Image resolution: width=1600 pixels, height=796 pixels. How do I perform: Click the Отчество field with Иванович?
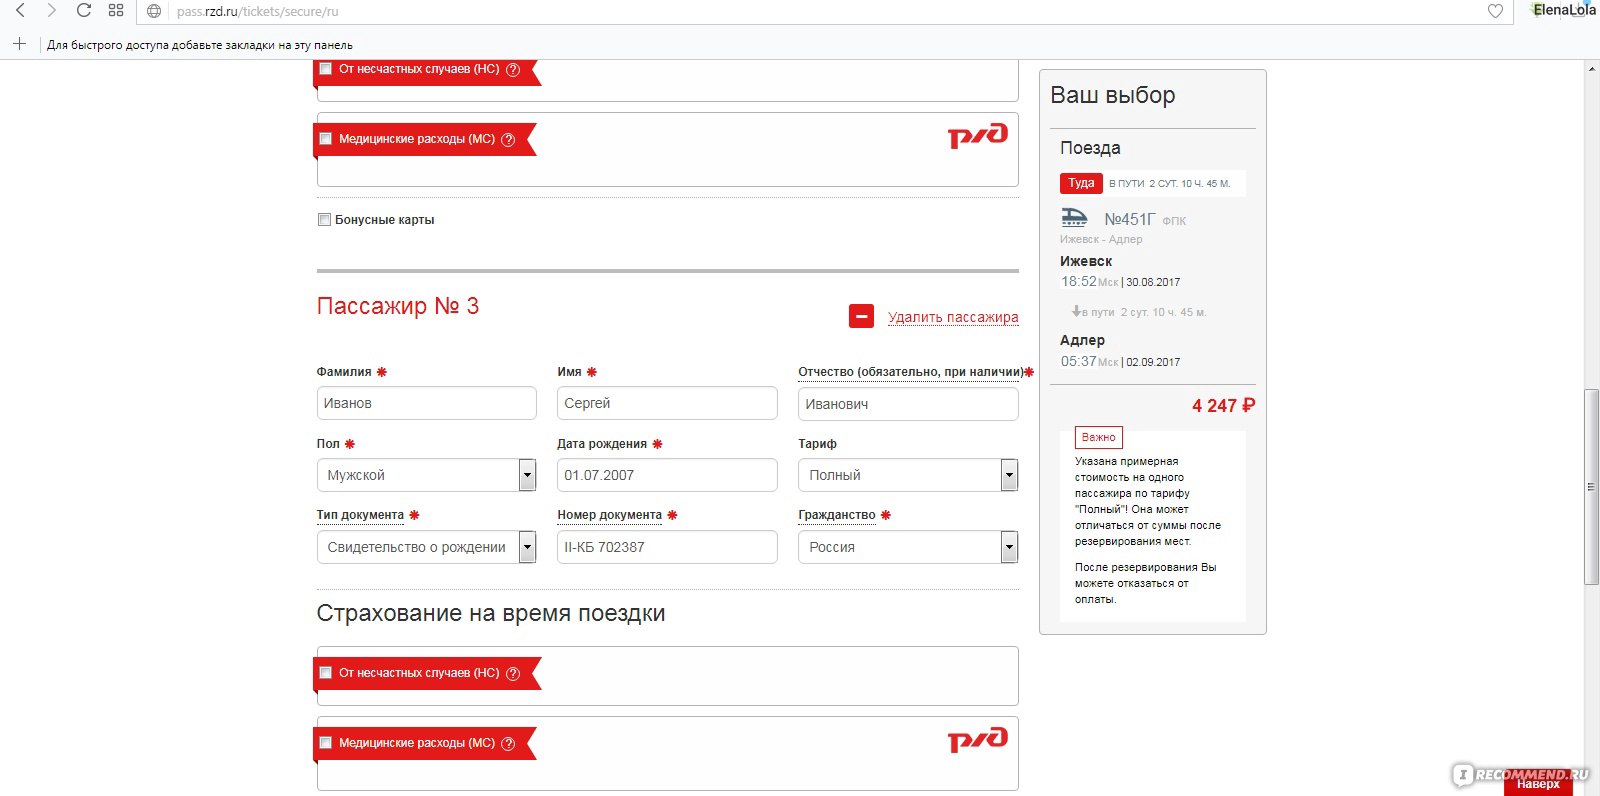pos(908,404)
